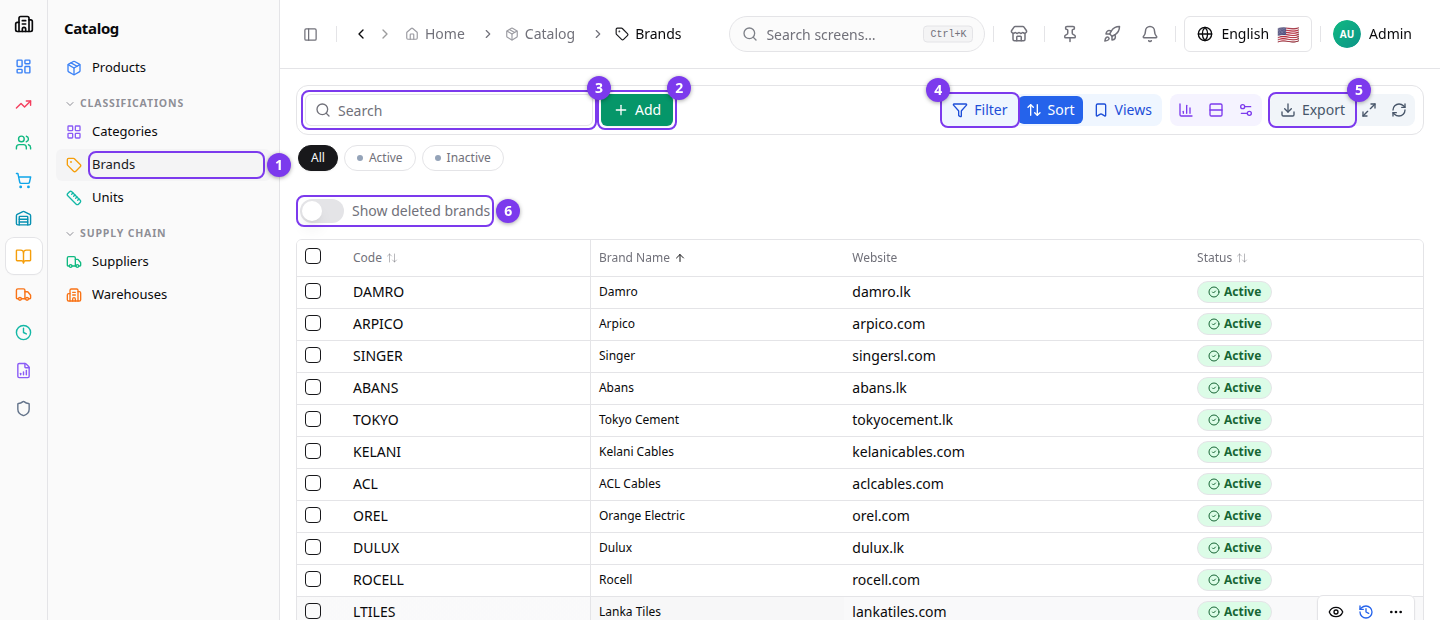The width and height of the screenshot is (1440, 620).
Task: Check the DAMRO row checkbox
Action: point(313,291)
